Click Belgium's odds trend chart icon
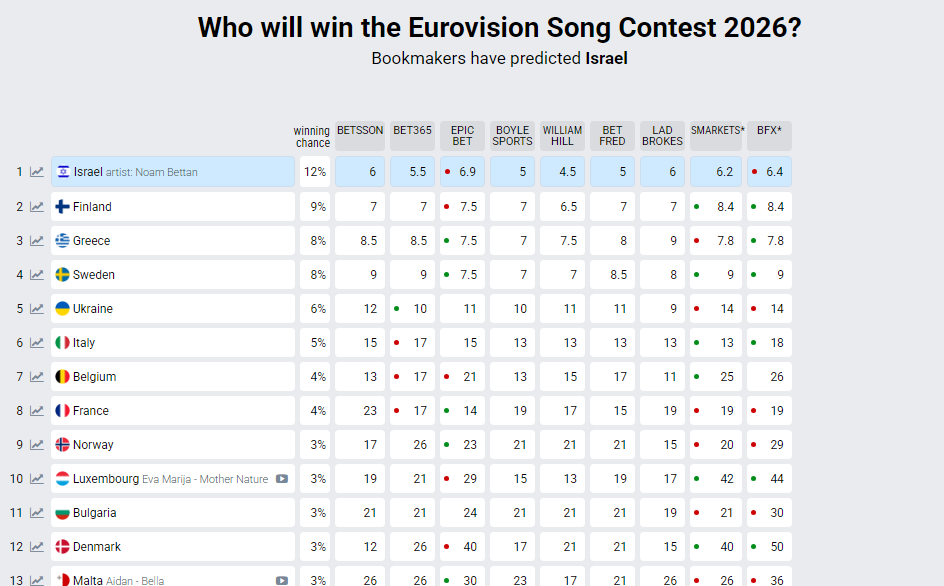 pyautogui.click(x=37, y=377)
